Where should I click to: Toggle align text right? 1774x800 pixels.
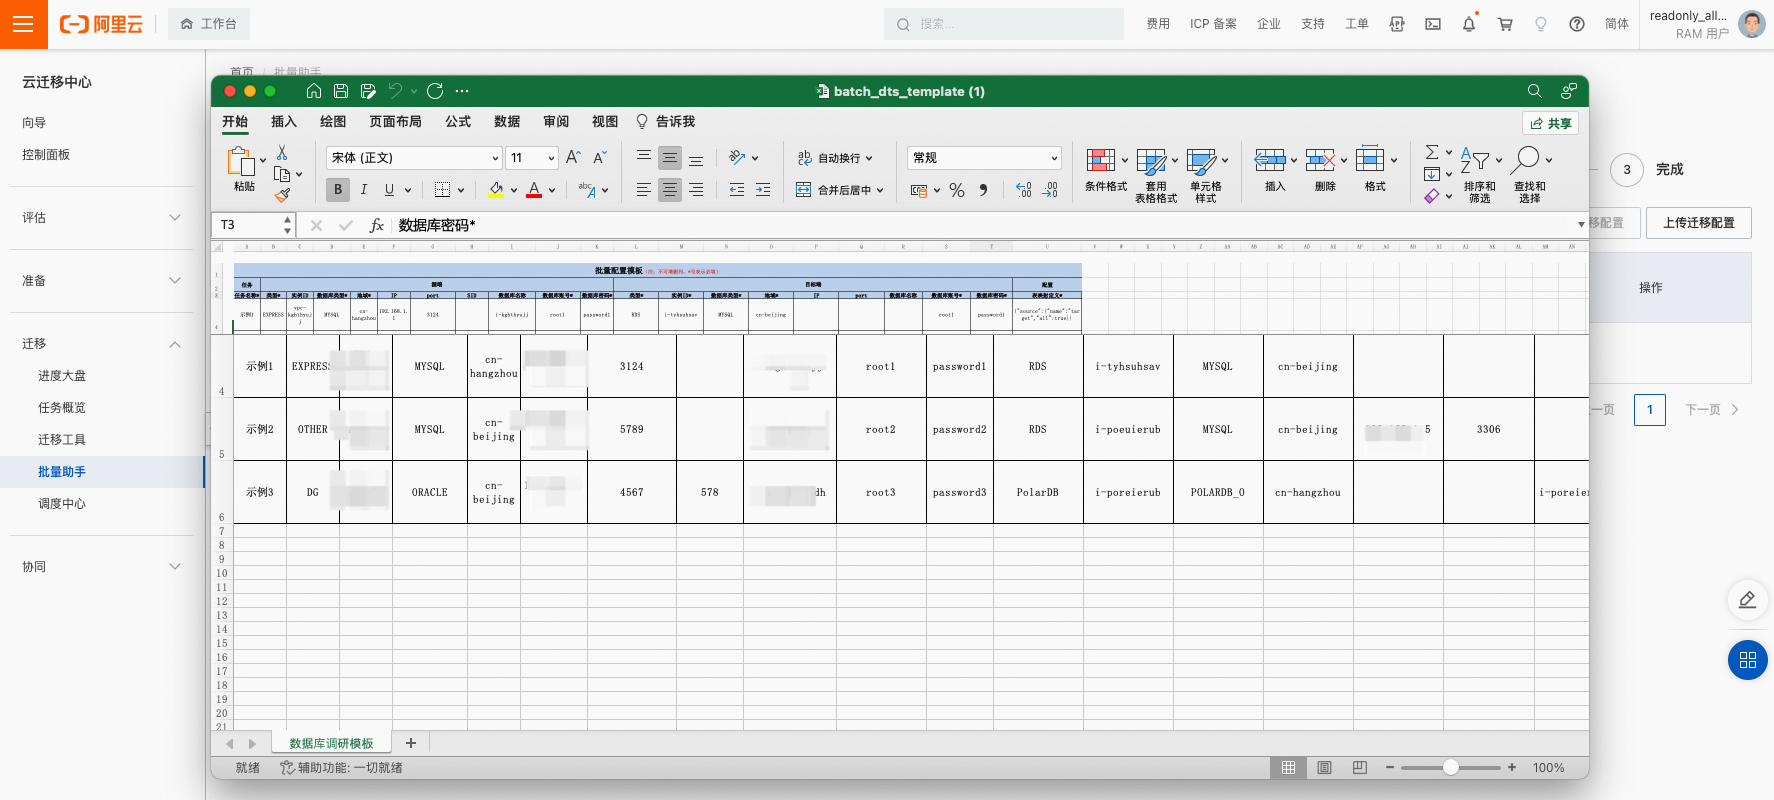696,189
